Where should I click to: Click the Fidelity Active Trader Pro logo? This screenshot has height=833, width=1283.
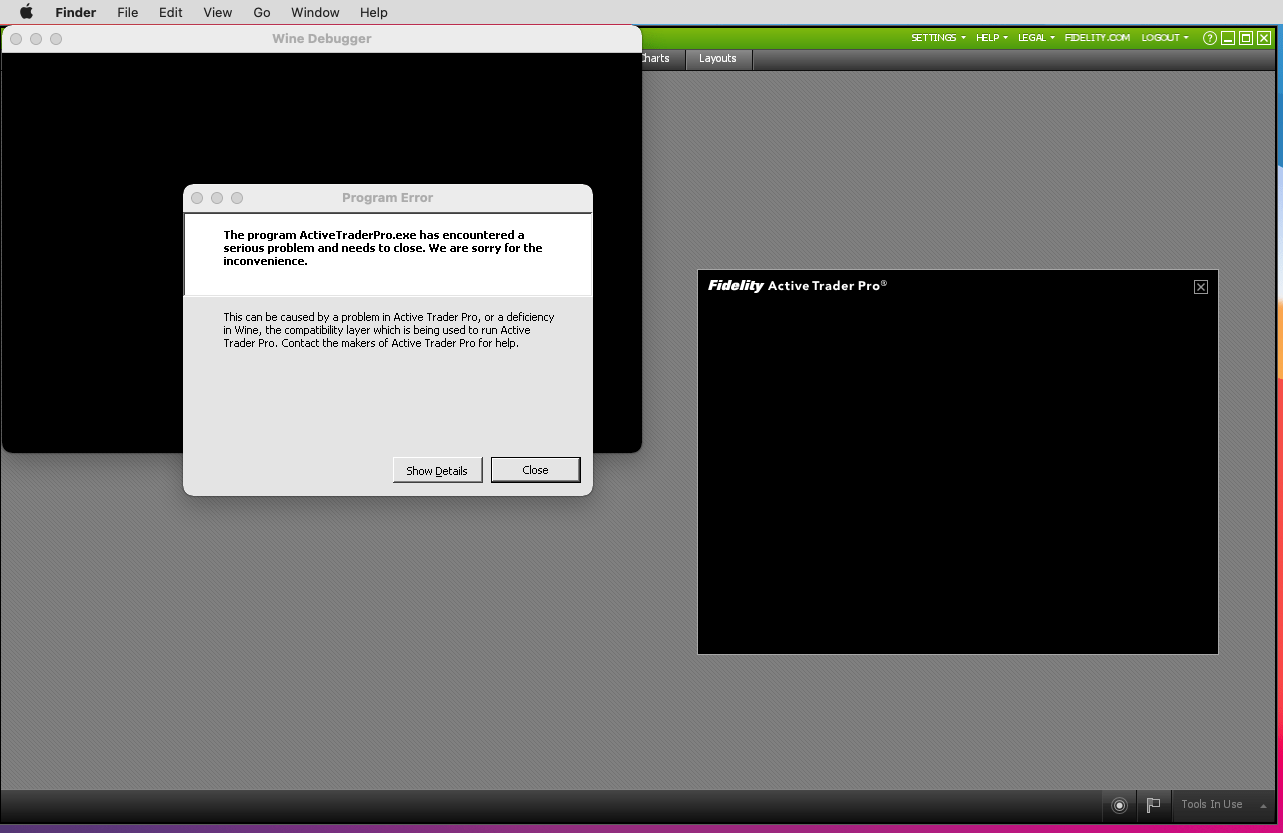coord(797,286)
